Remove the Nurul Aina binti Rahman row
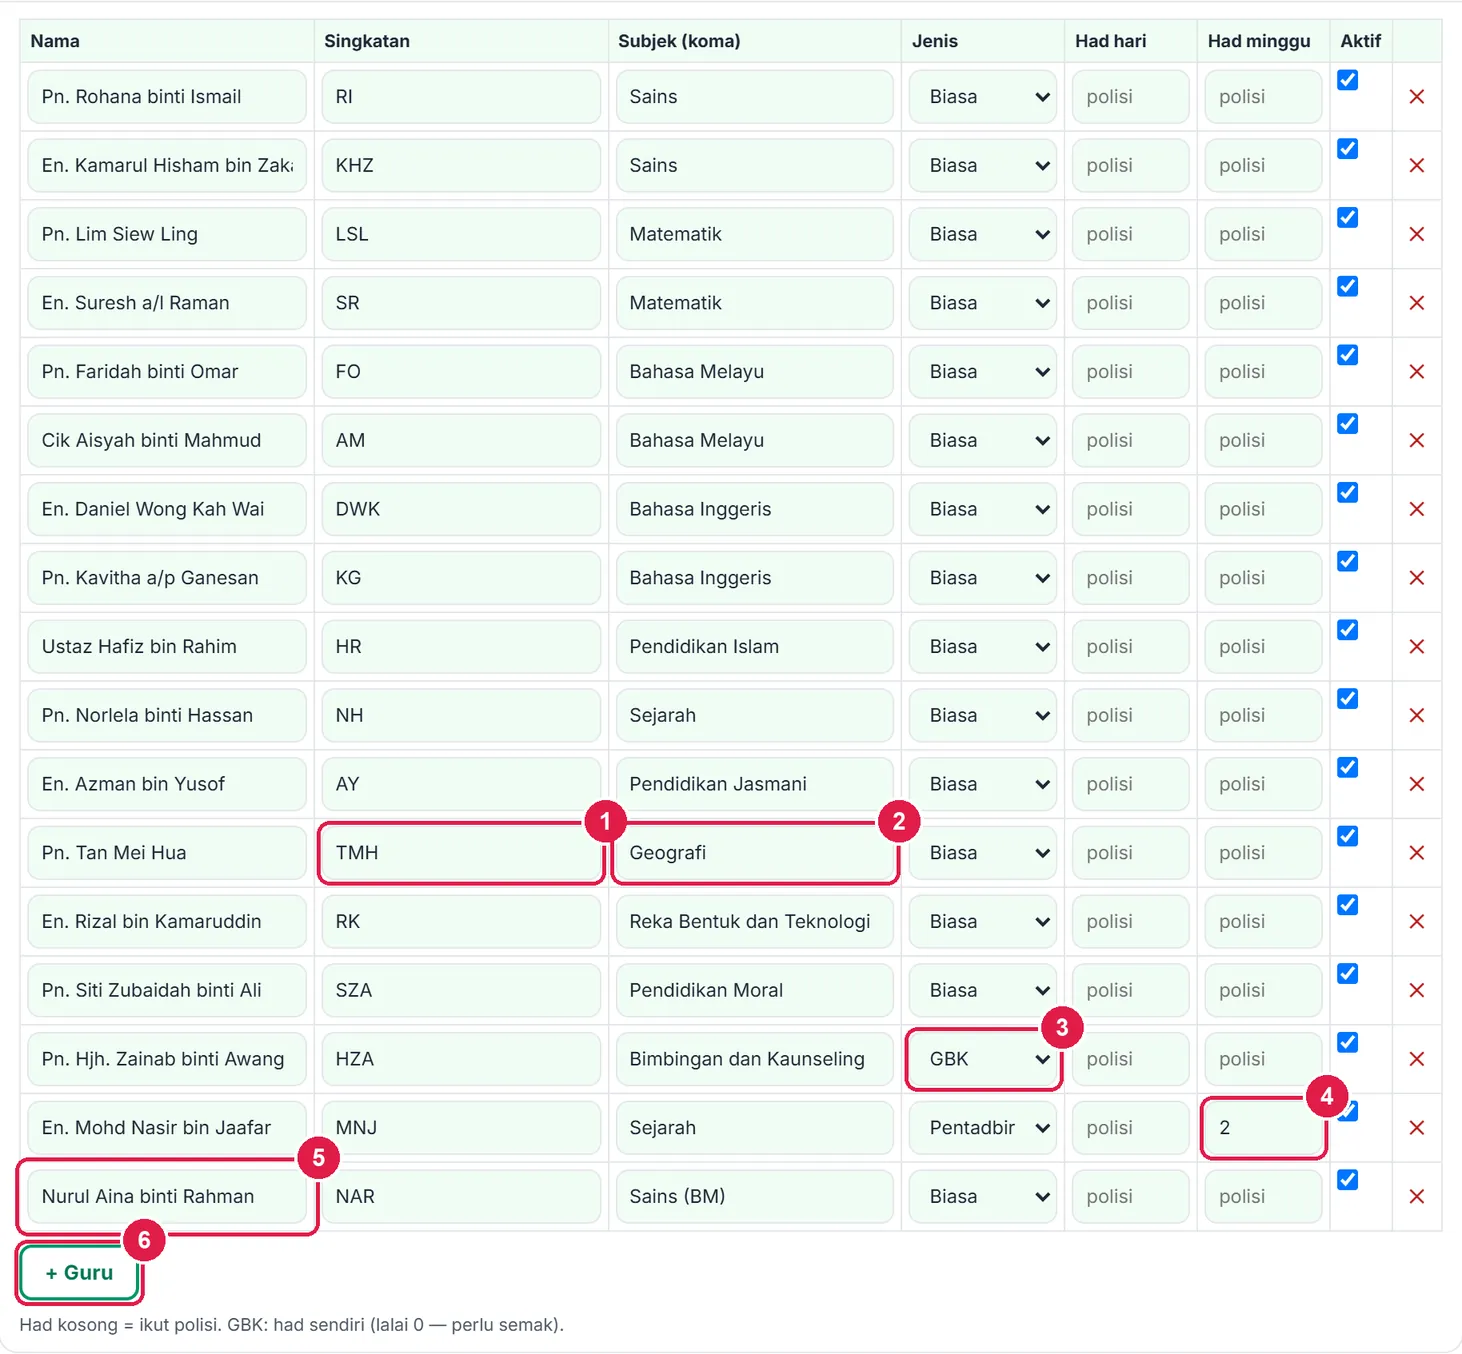The height and width of the screenshot is (1354, 1462). tap(1416, 1196)
